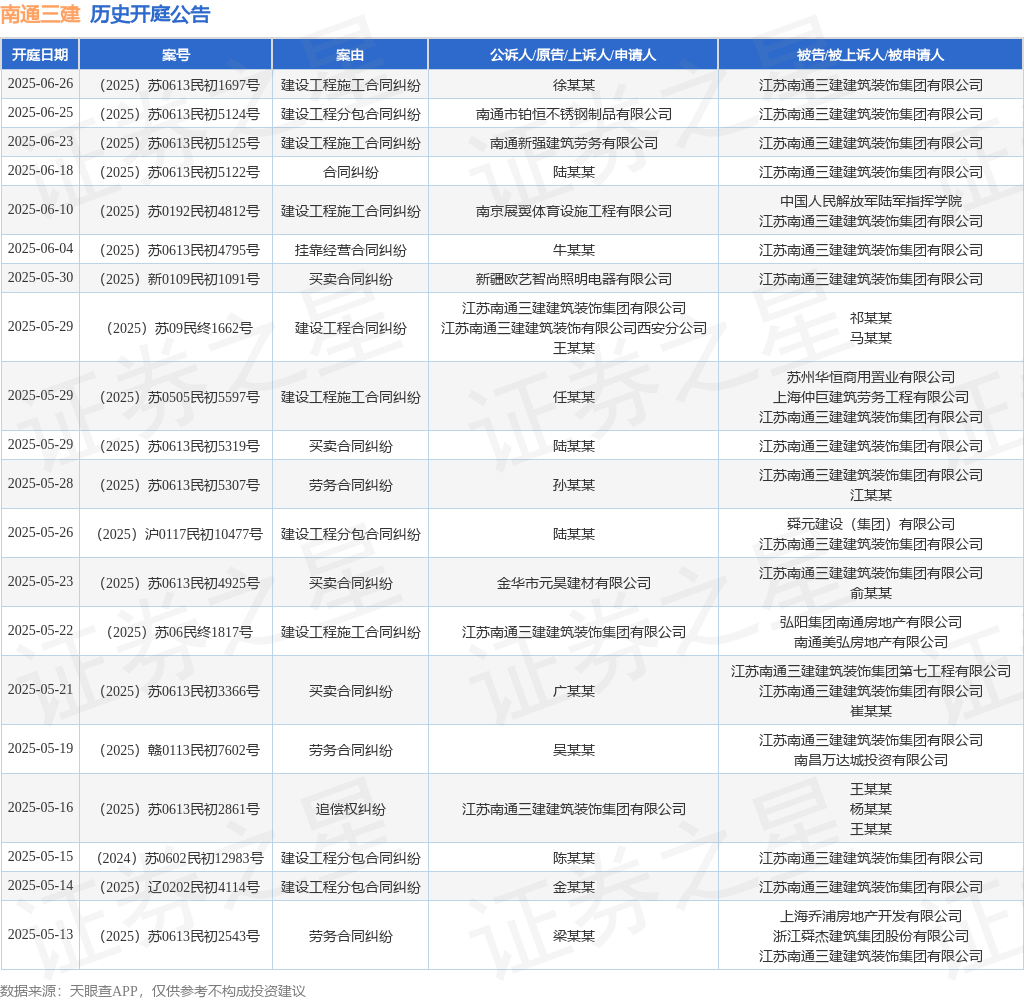Click appellant 江苏南通三建建筑装饰有限公司西安分公司
Viewport: 1024px width, 1000px height.
pyautogui.click(x=573, y=327)
